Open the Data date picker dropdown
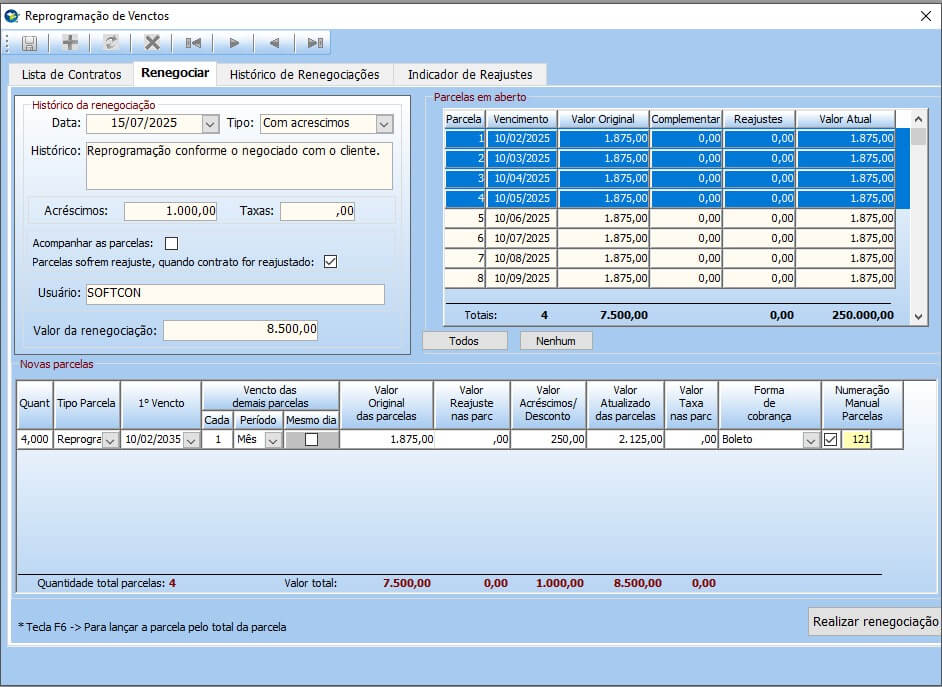The height and width of the screenshot is (687, 942). point(210,124)
